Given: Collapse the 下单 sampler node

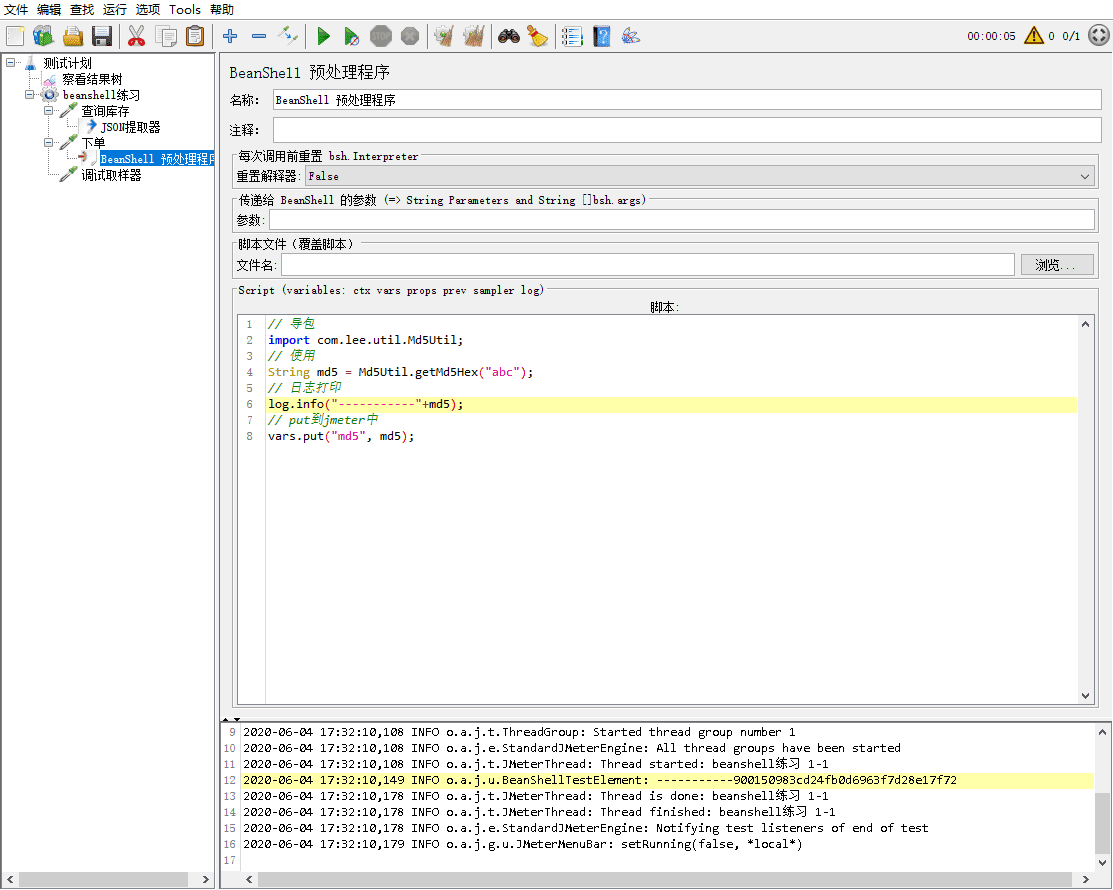Looking at the screenshot, I should point(48,143).
